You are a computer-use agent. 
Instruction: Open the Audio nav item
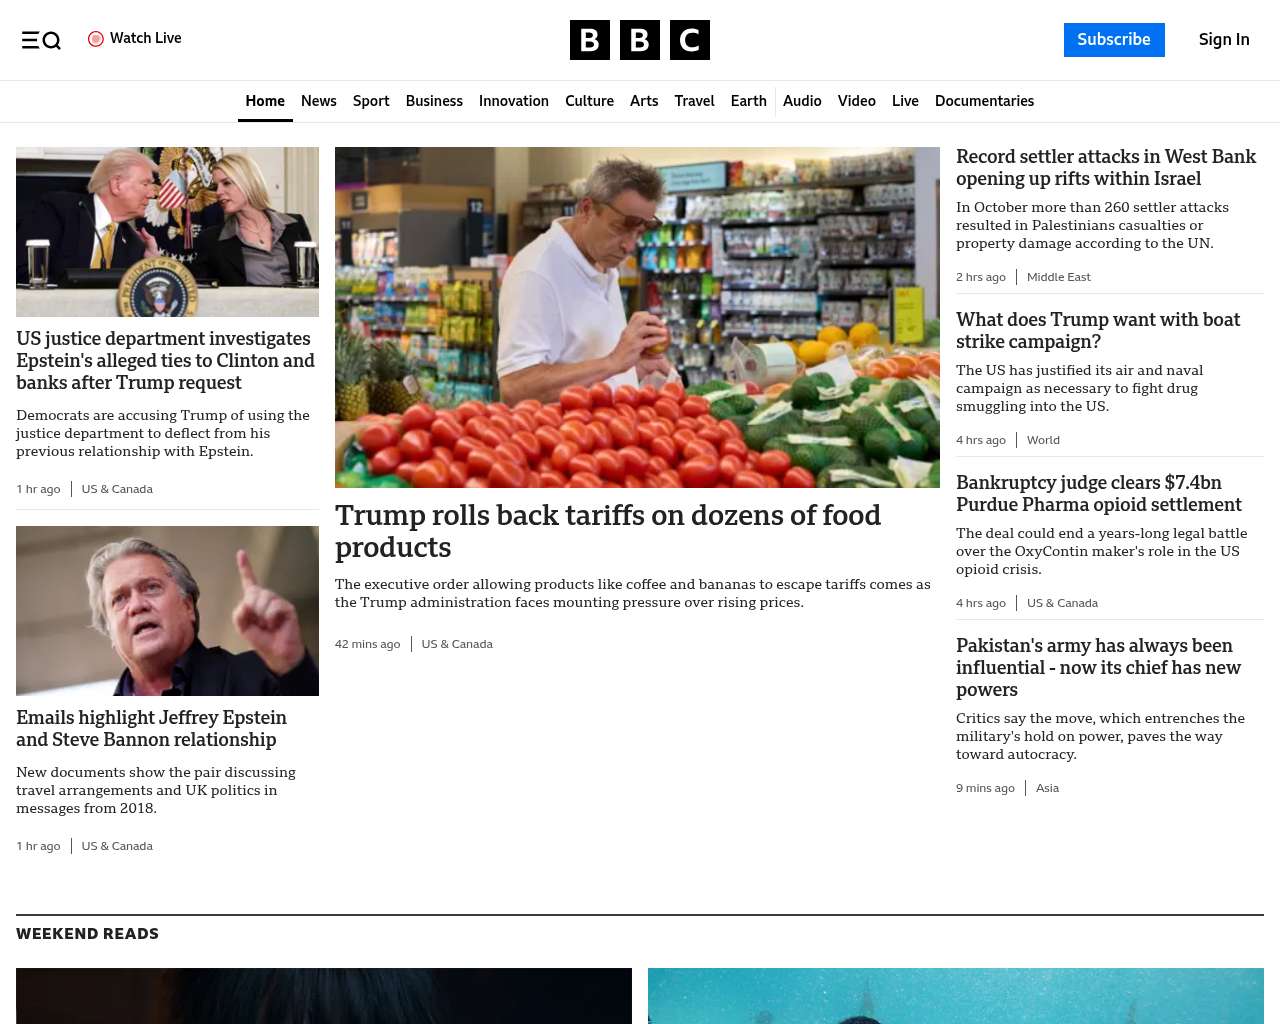pyautogui.click(x=802, y=101)
